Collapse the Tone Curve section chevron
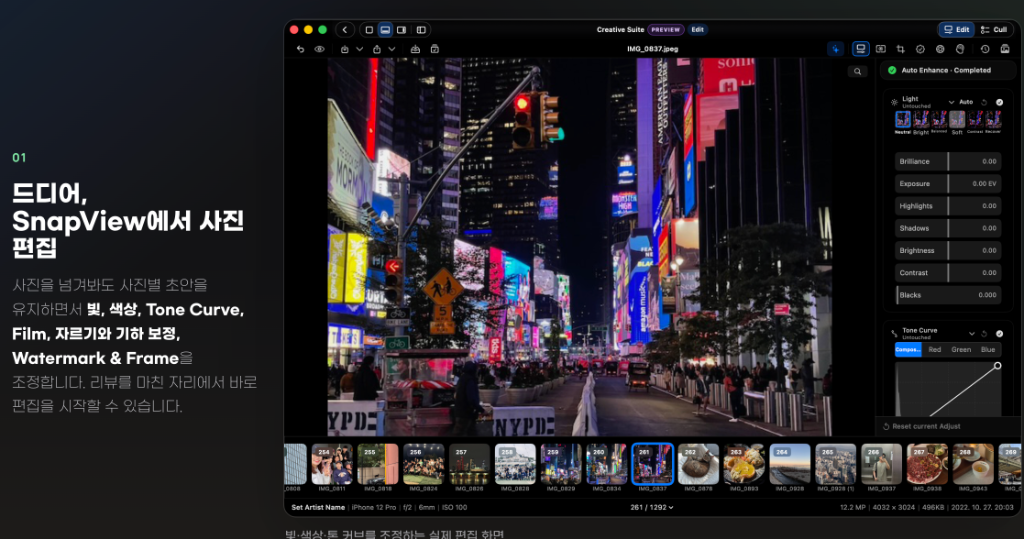This screenshot has width=1024, height=539. (972, 333)
